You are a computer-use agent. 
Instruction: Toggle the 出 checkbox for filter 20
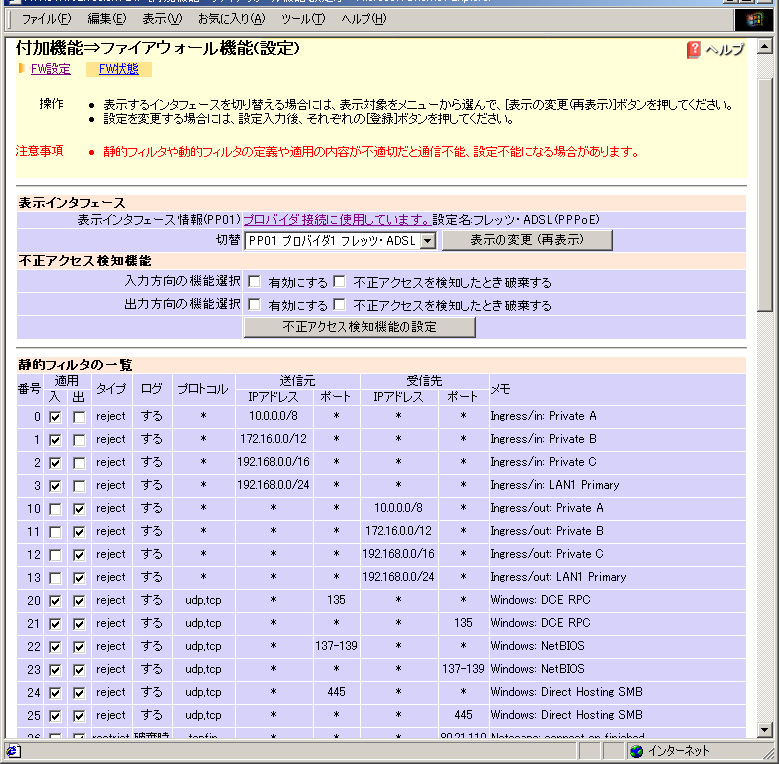click(x=79, y=600)
